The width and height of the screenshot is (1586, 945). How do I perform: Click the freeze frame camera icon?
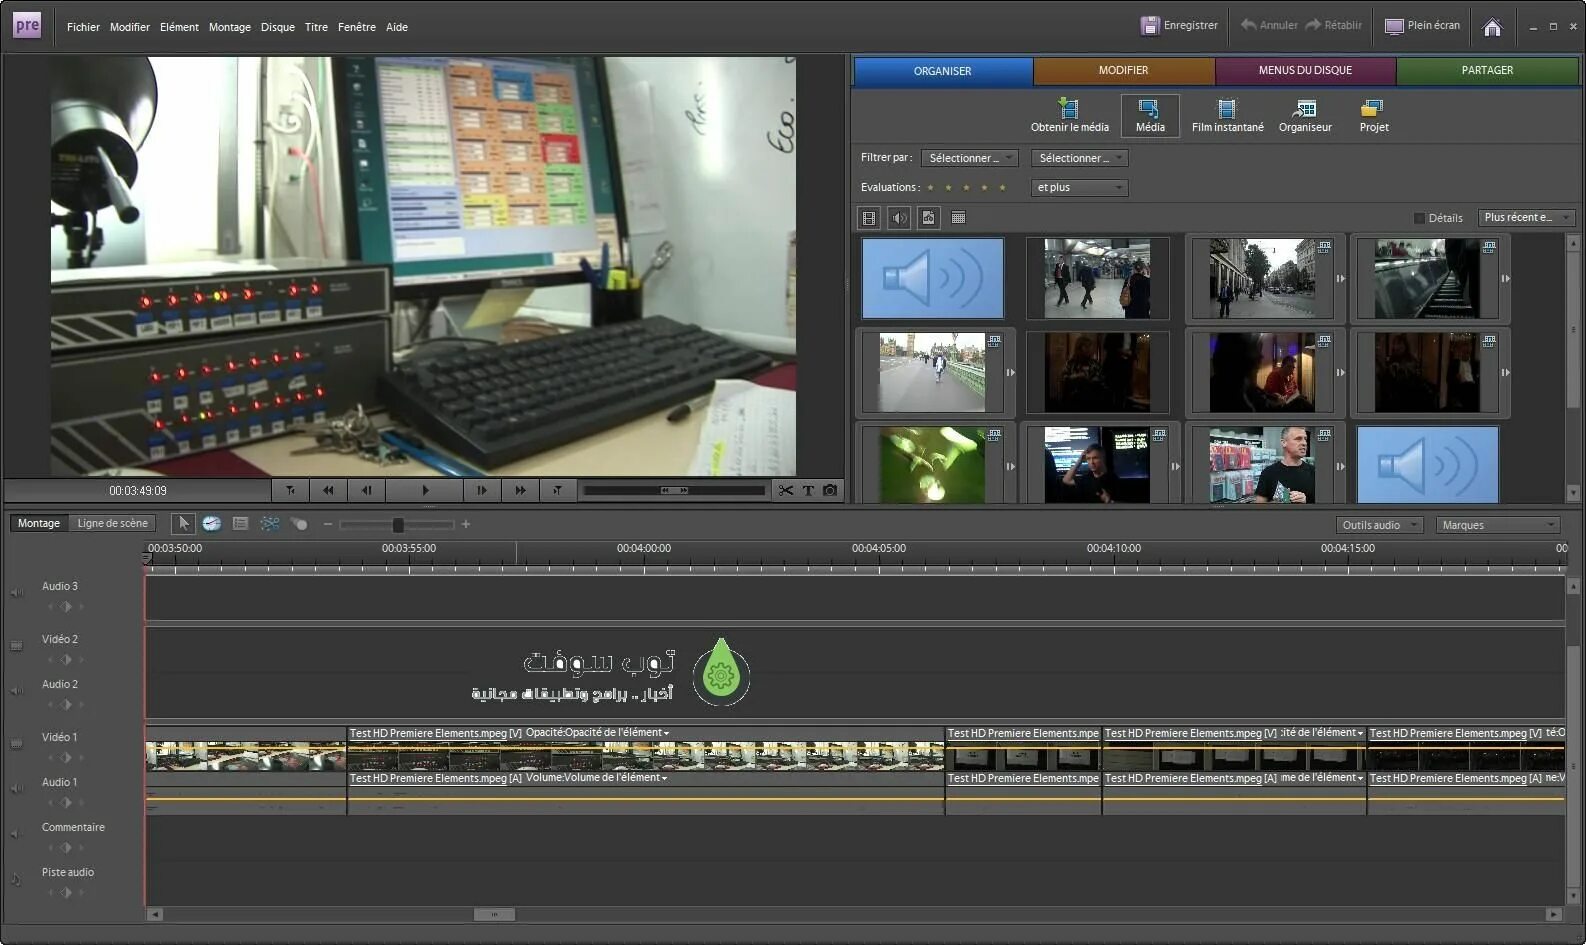(x=830, y=490)
